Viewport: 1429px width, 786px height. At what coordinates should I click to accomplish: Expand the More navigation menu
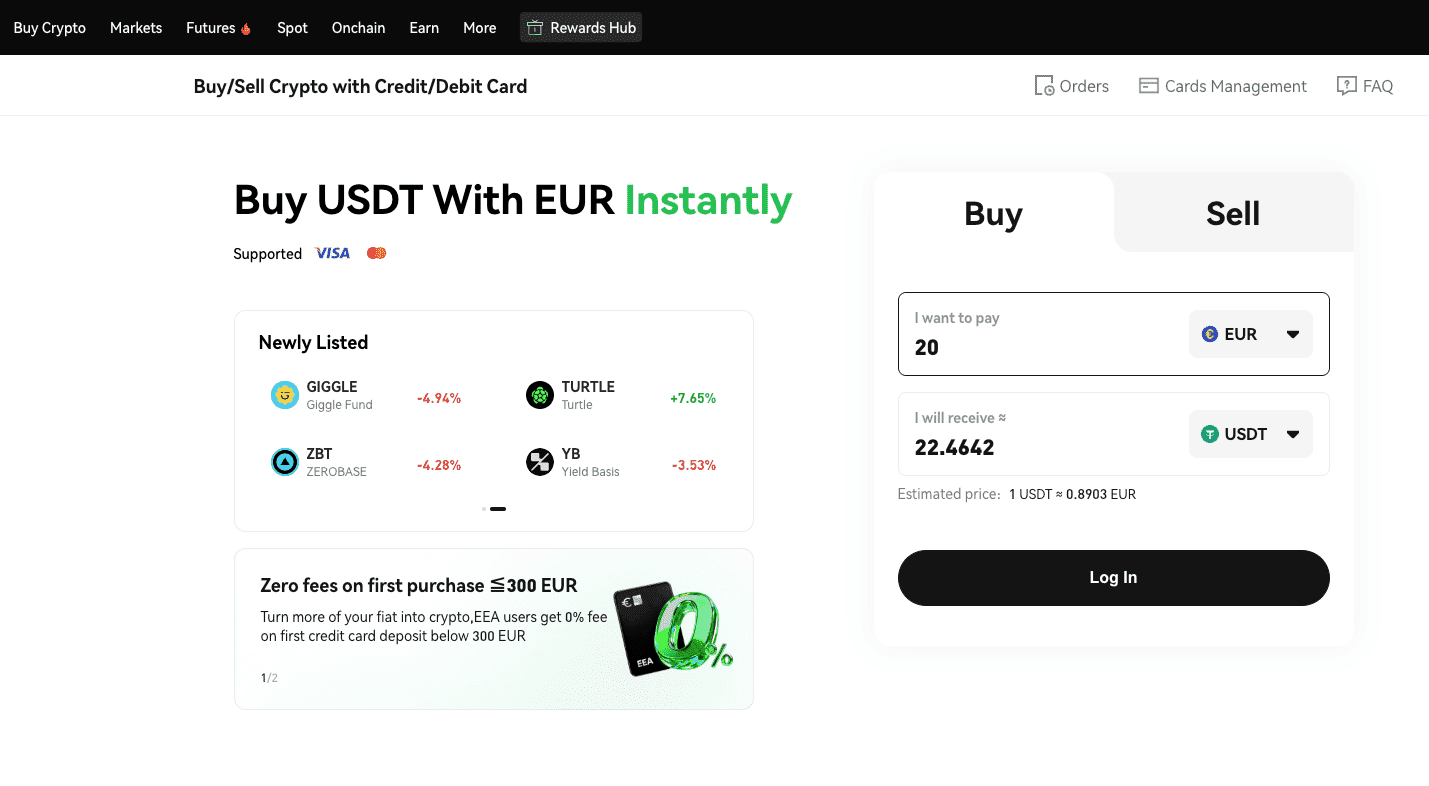(479, 27)
